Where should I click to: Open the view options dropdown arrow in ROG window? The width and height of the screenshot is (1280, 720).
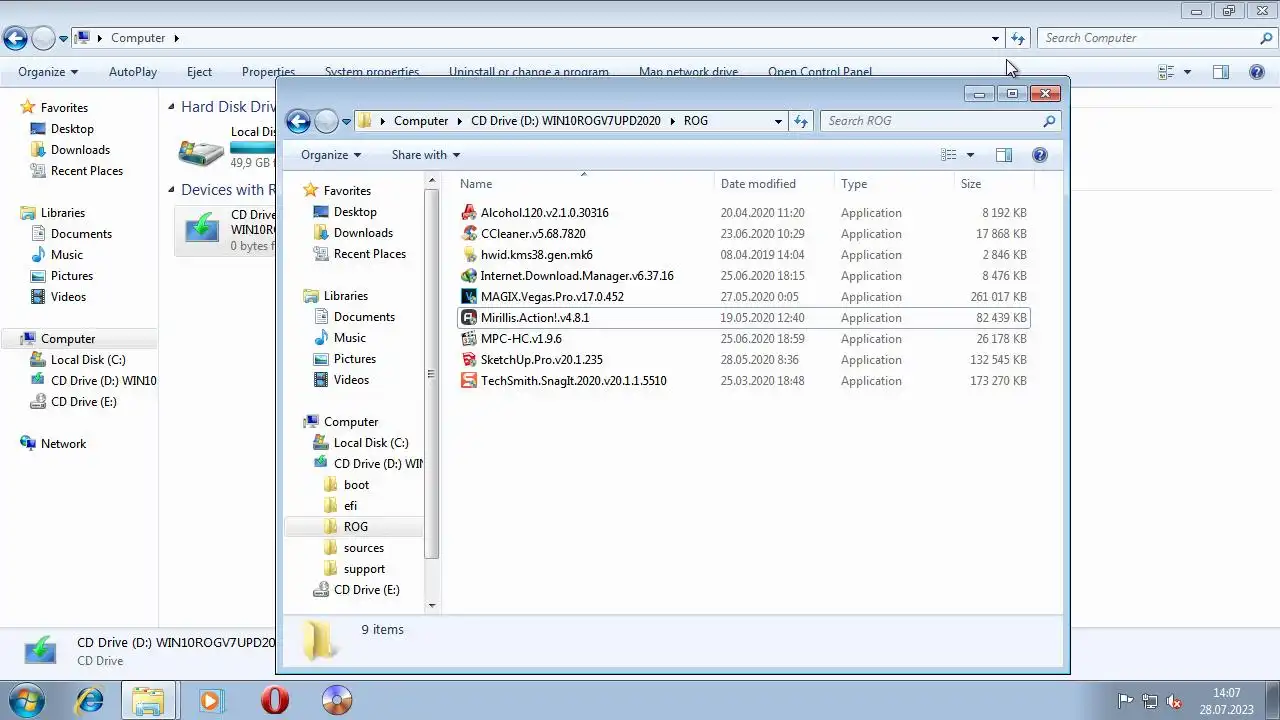(x=970, y=155)
